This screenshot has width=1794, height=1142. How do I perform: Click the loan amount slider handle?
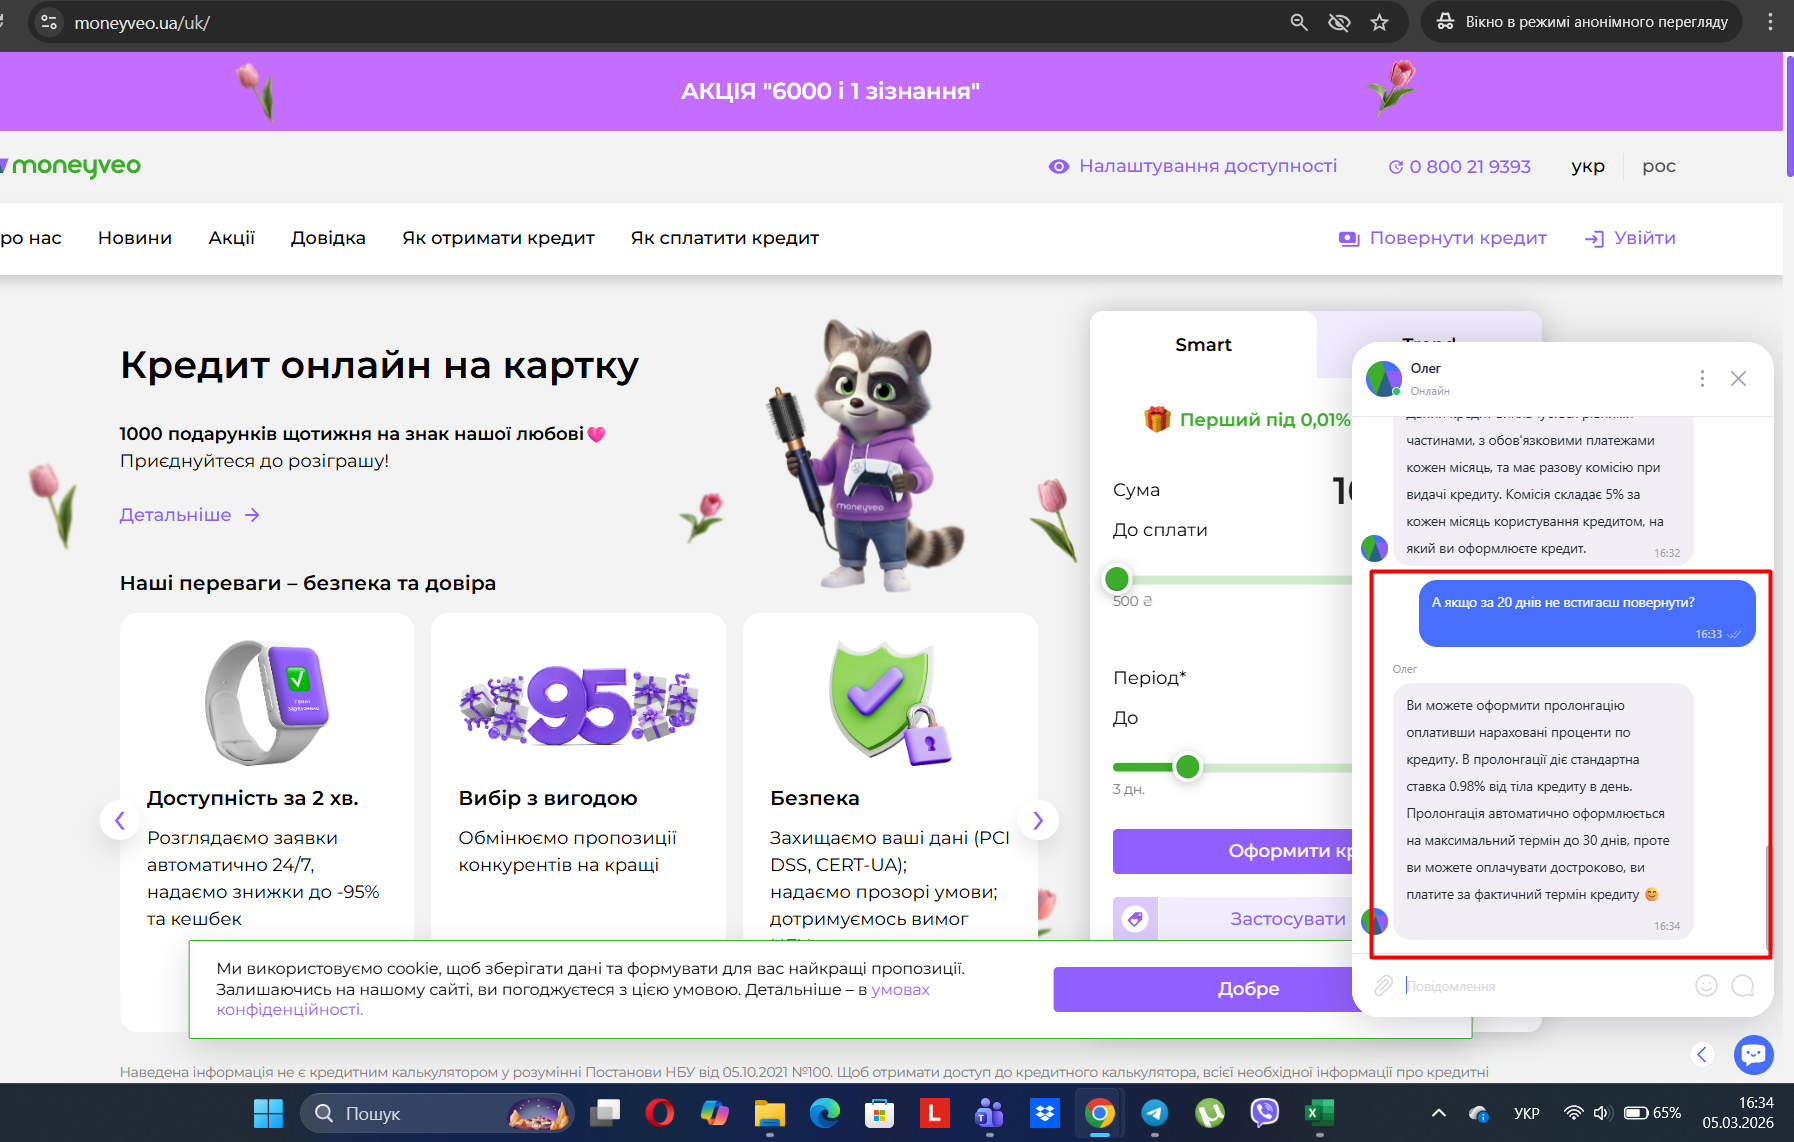click(x=1117, y=579)
